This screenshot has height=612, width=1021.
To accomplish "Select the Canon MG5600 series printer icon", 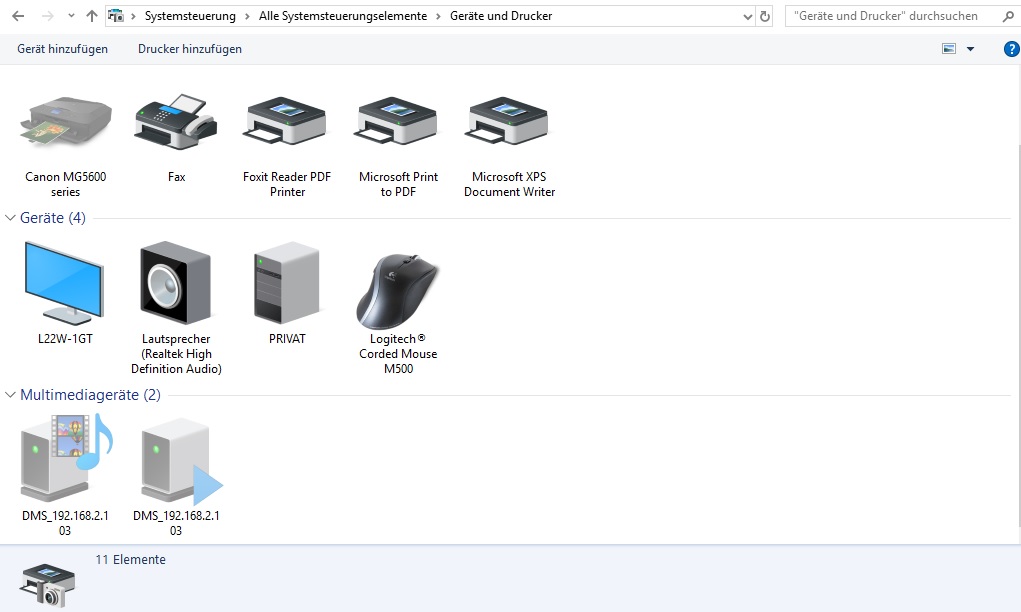I will [66, 122].
